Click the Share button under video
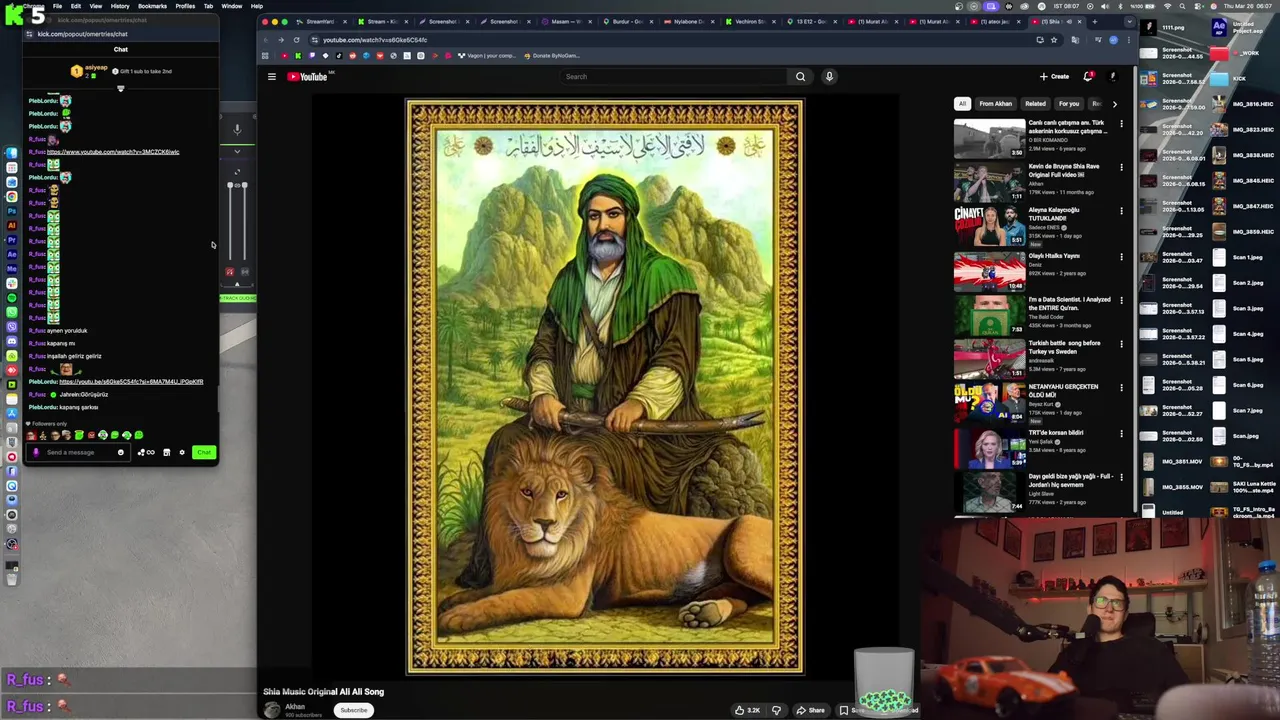 tap(810, 710)
